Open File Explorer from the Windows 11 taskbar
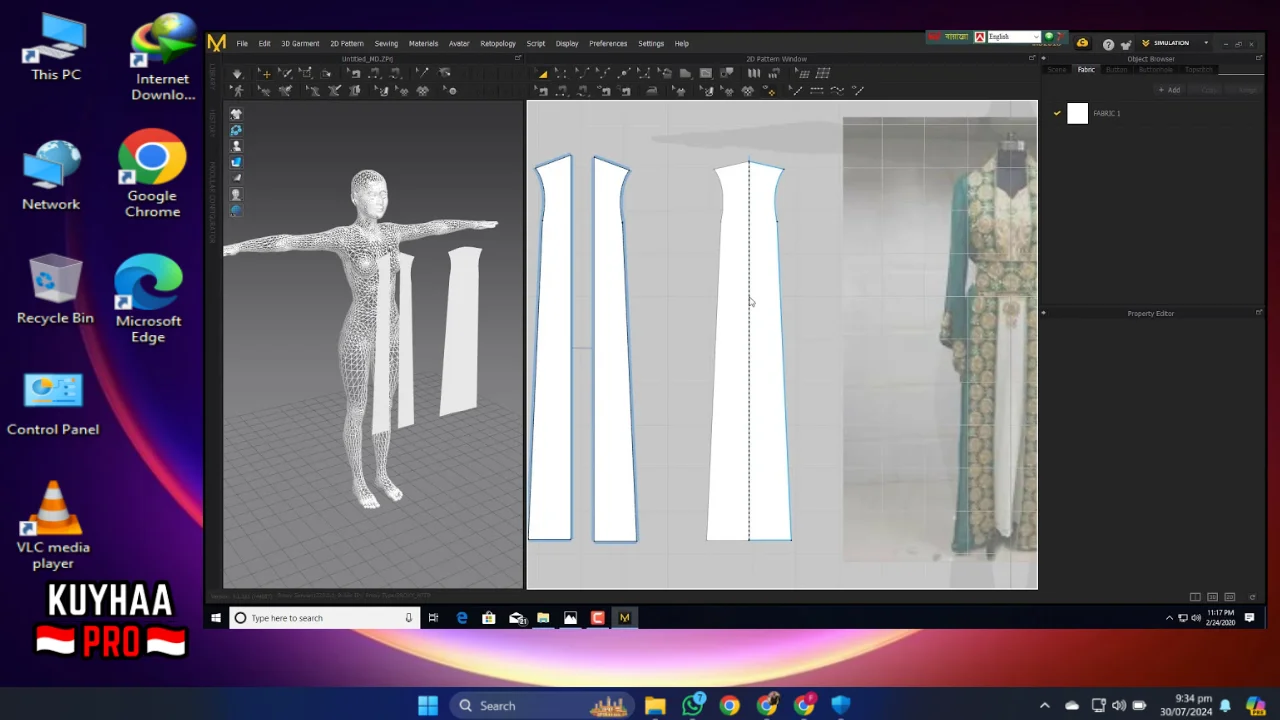The image size is (1280, 720). coord(655,706)
